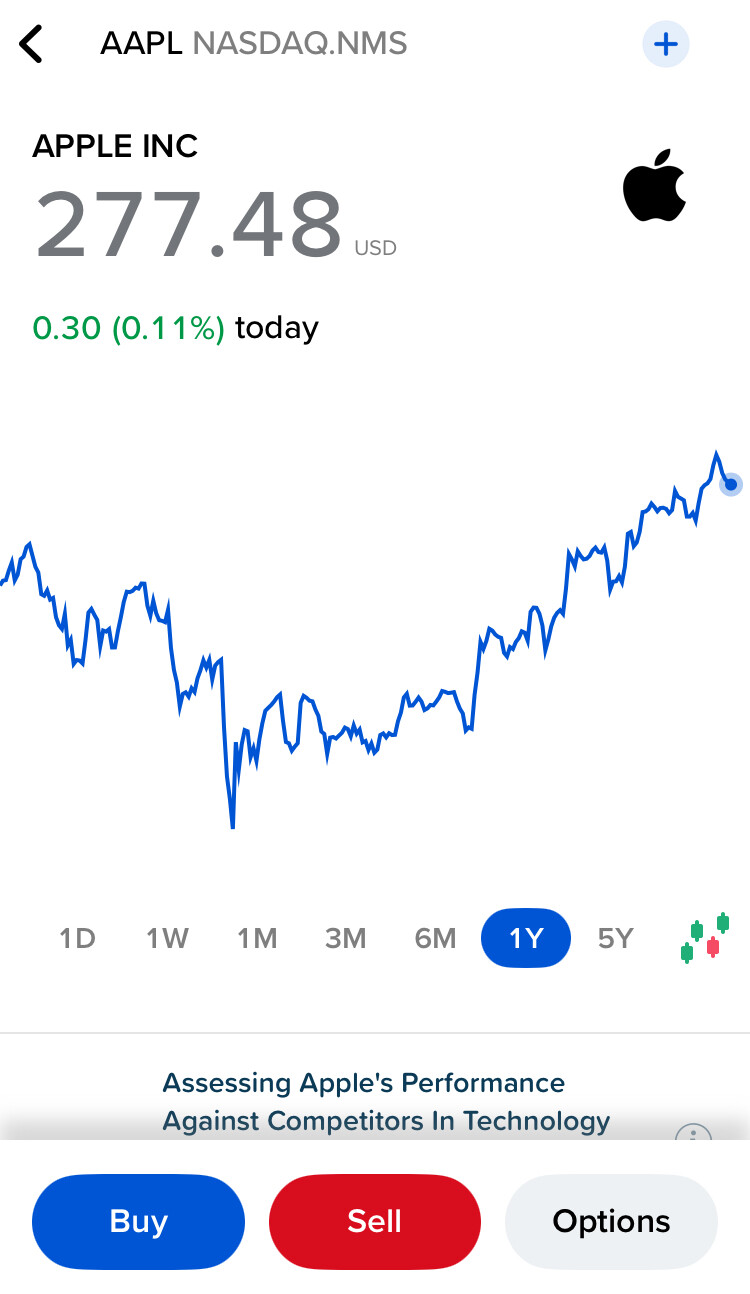Viewport: 750px width, 1294px height.
Task: Select the 1D chart range
Action: (x=77, y=938)
